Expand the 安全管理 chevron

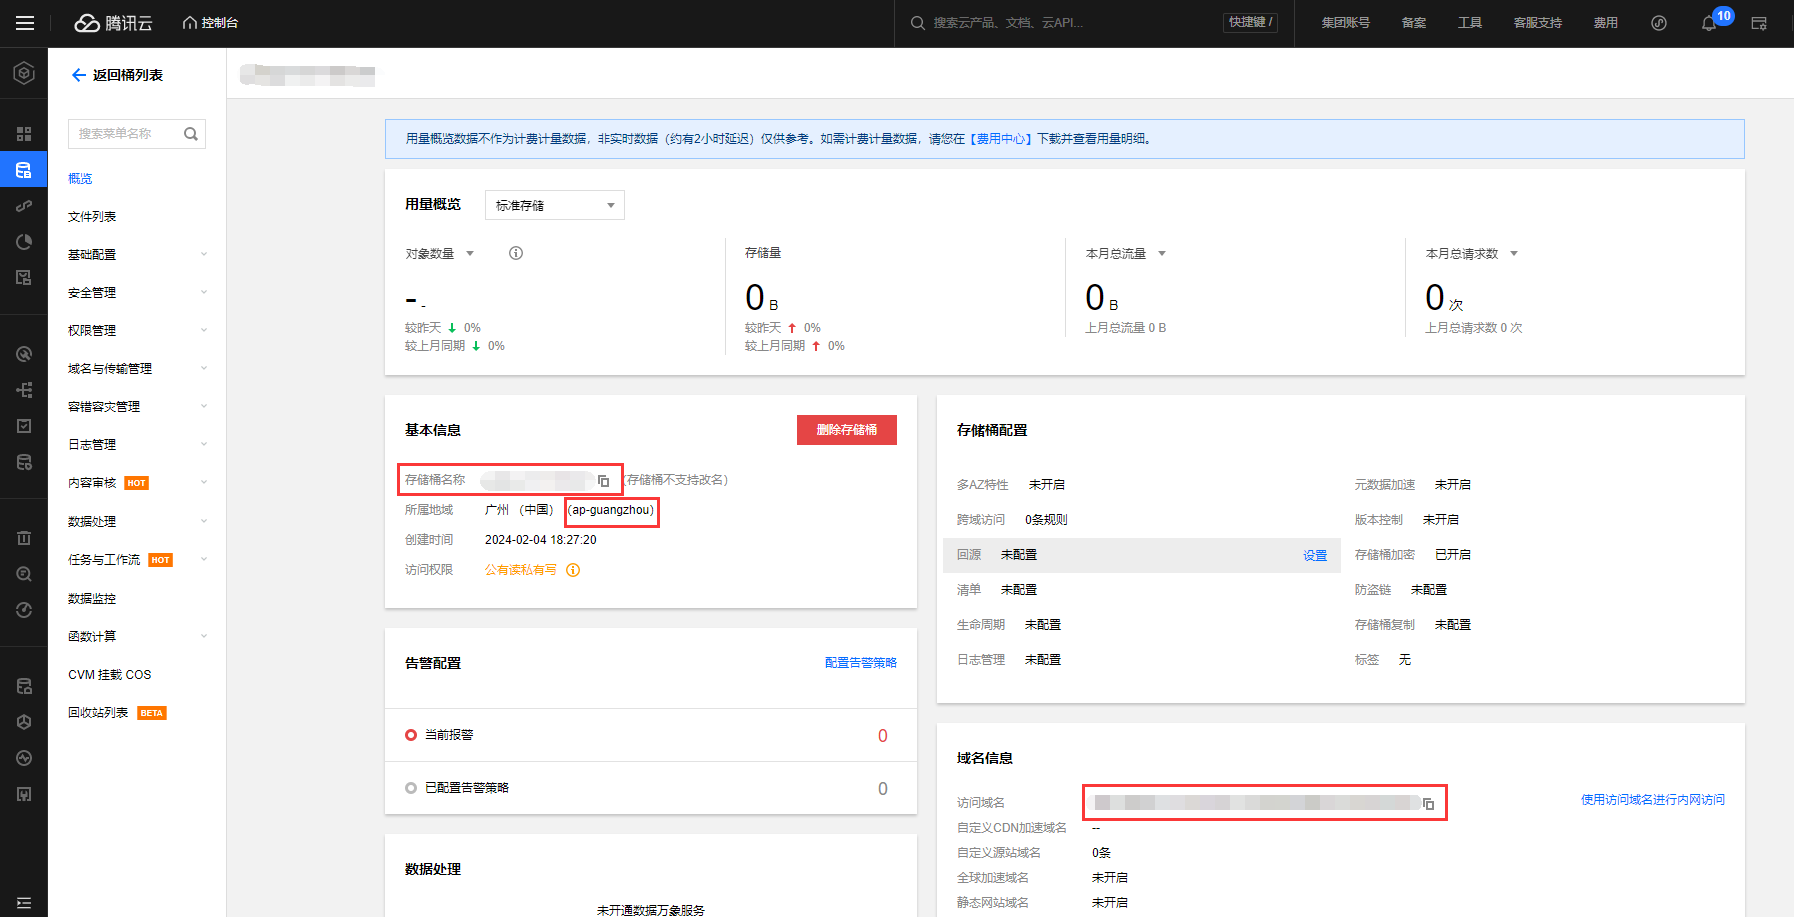(204, 292)
